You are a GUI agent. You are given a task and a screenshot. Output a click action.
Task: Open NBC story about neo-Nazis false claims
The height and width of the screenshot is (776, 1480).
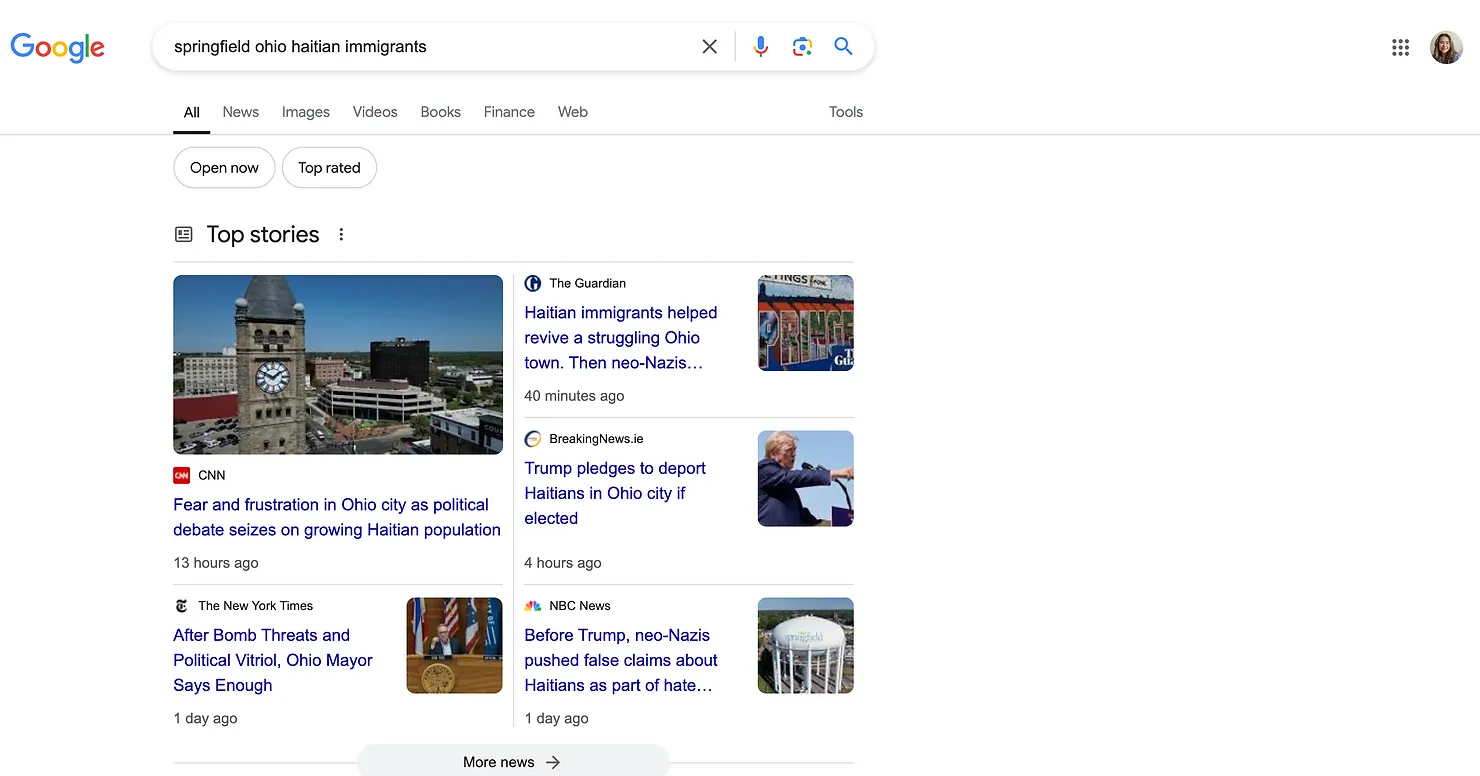(x=621, y=660)
